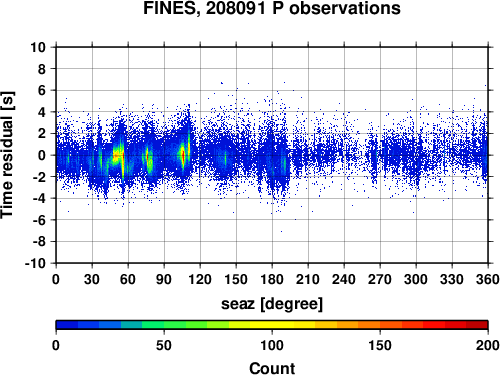Image resolution: width=500 pixels, height=375 pixels.
Task: Click the plot title FINES P observations
Action: pyautogui.click(x=272, y=8)
